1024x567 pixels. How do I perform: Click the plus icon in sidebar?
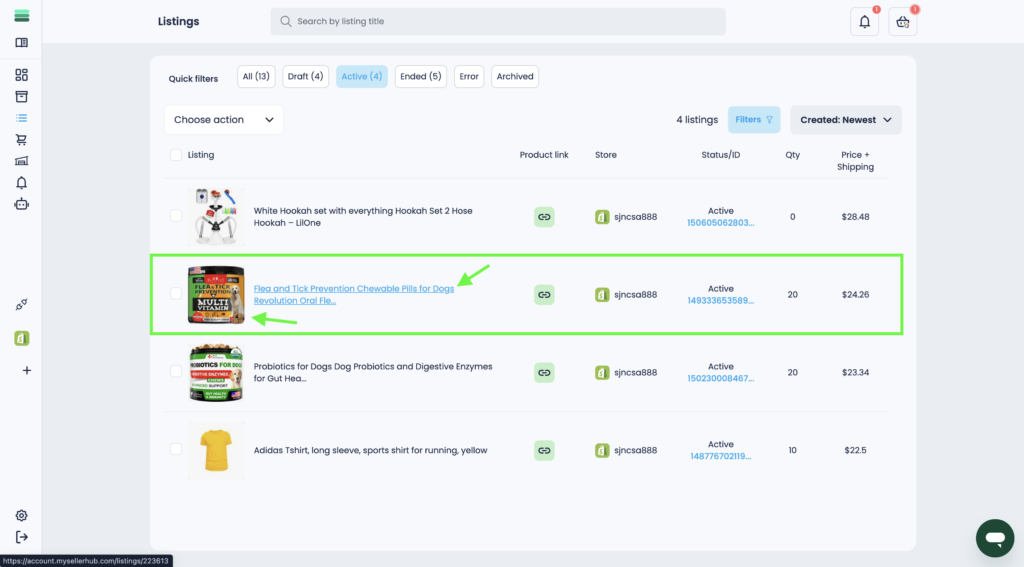click(x=26, y=370)
